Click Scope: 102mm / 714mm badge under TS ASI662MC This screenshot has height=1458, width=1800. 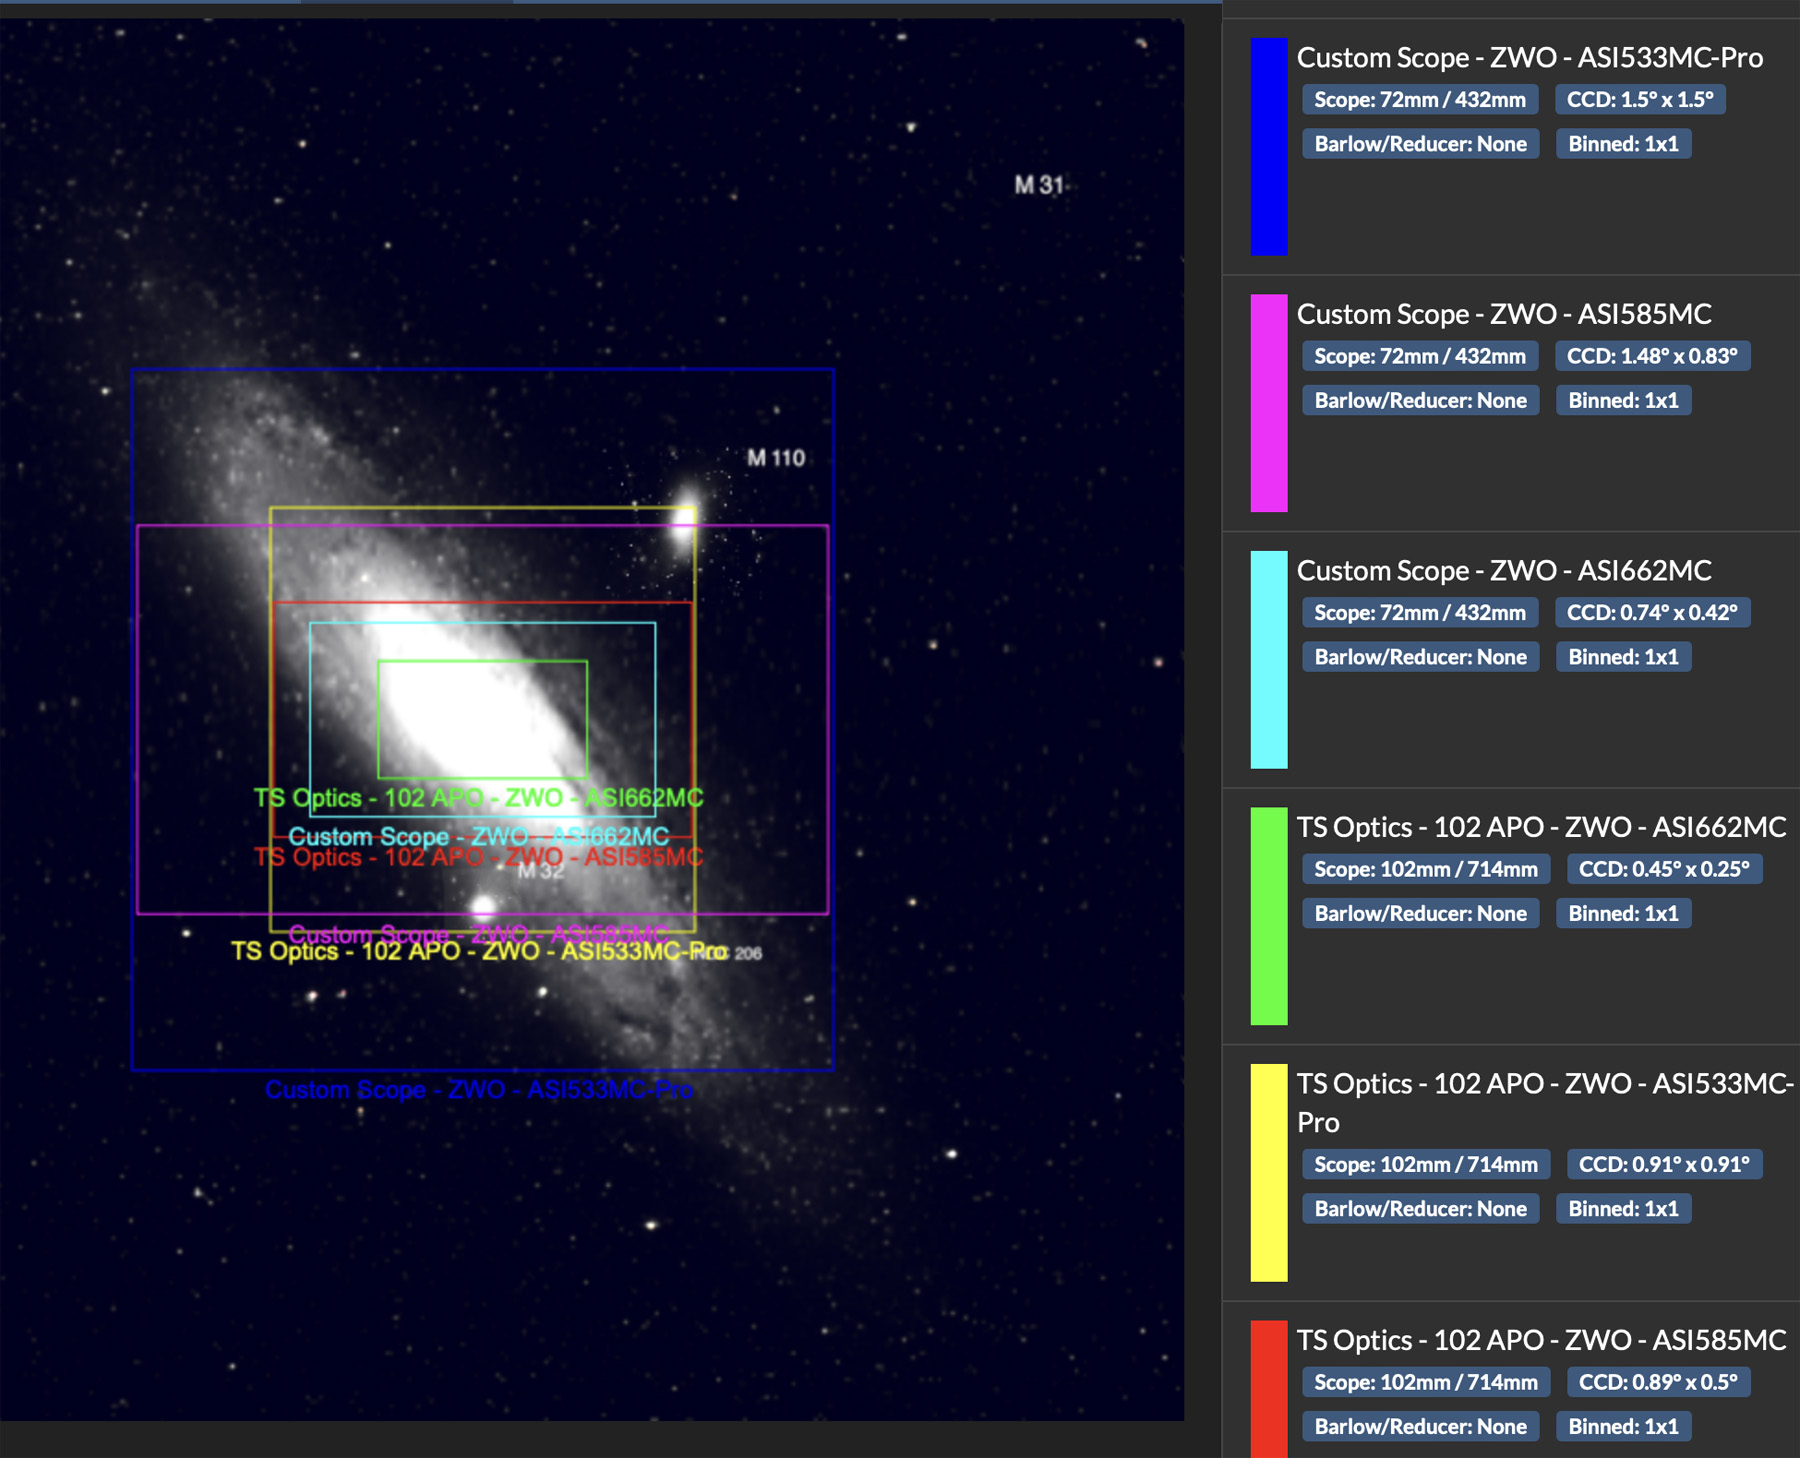pos(1426,869)
